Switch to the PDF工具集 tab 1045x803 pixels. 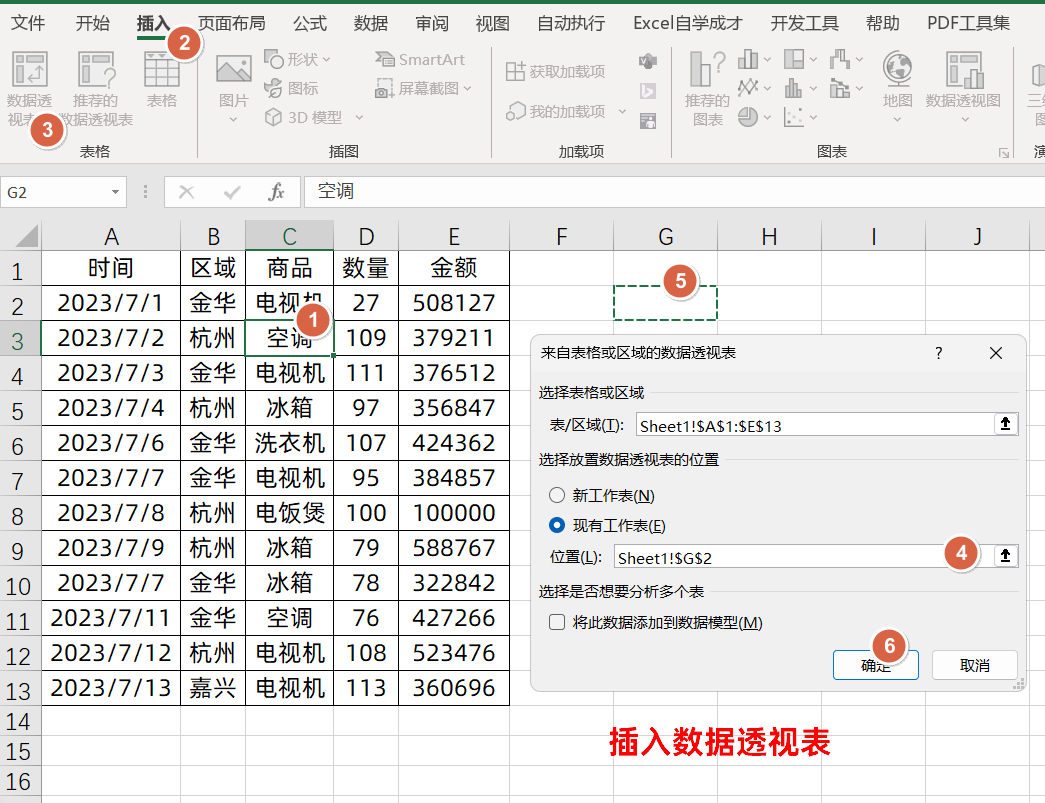[968, 23]
